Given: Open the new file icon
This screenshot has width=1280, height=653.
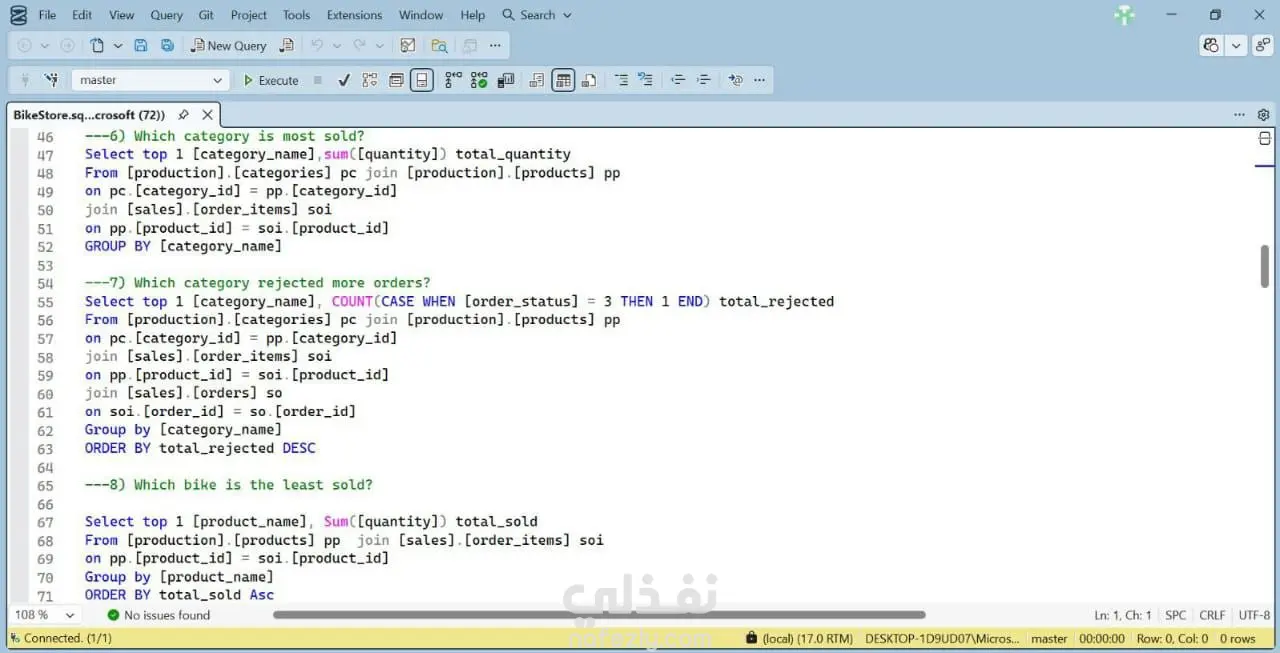Looking at the screenshot, I should click(x=97, y=45).
